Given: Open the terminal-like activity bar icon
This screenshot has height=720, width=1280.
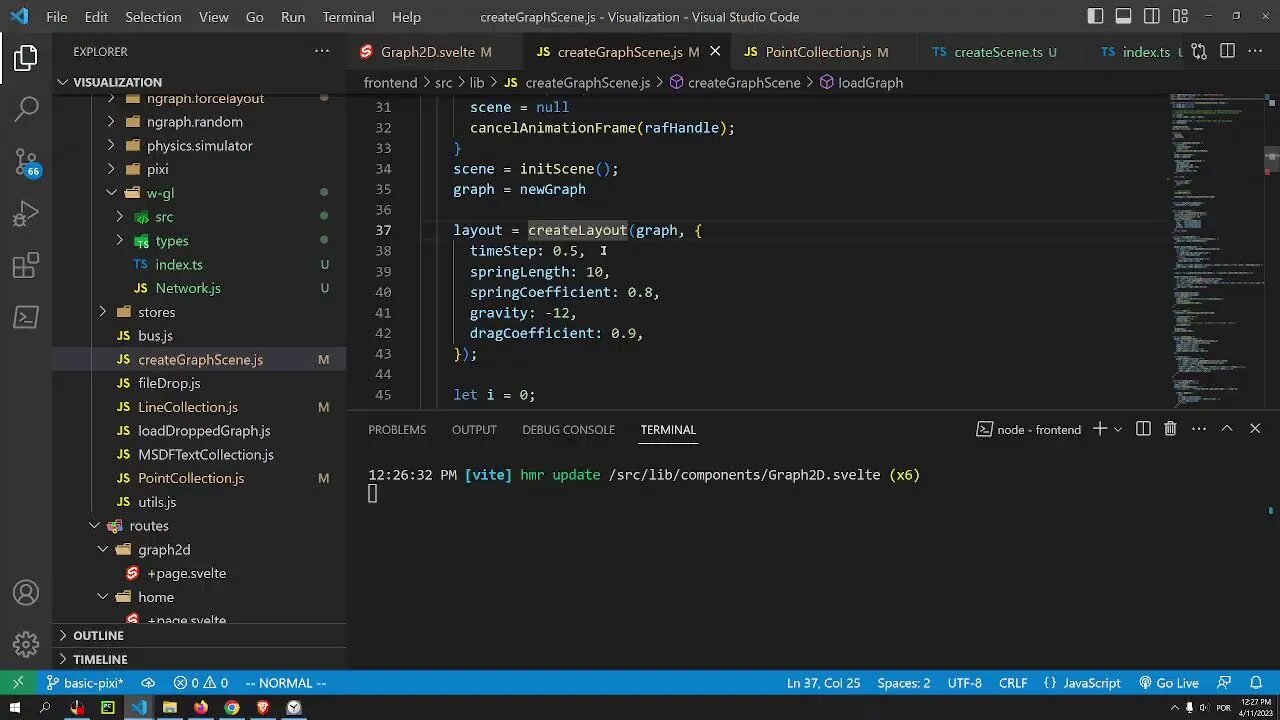Looking at the screenshot, I should (x=26, y=317).
